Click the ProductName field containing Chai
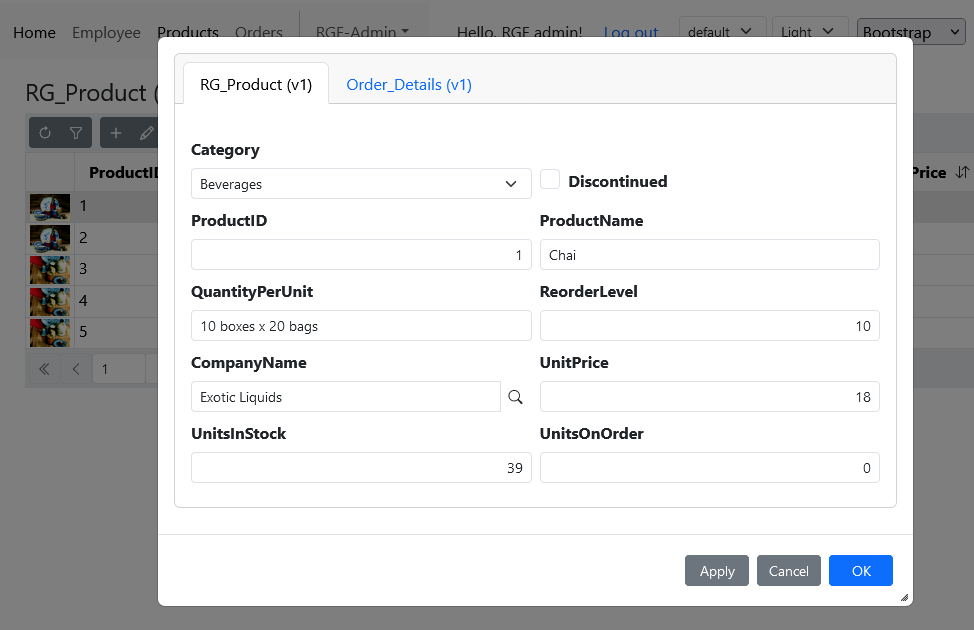 (x=709, y=255)
